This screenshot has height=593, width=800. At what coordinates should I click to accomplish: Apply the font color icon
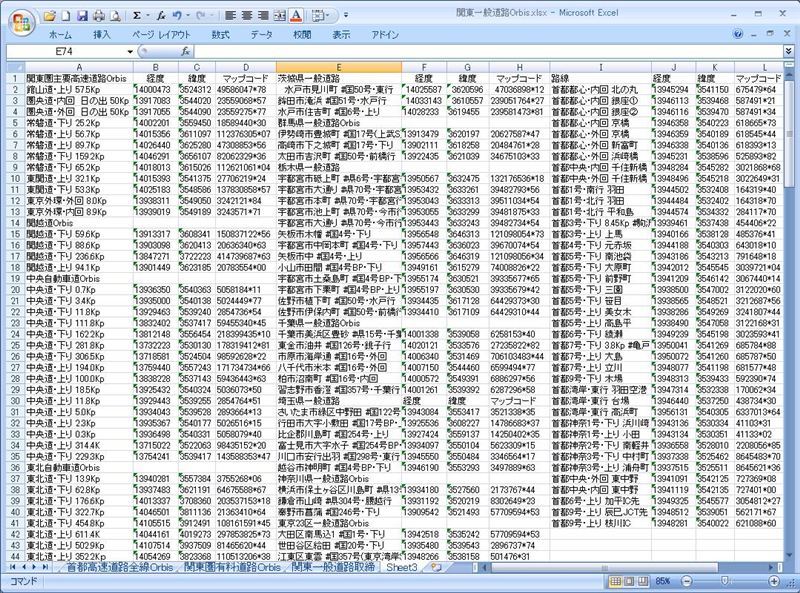tap(297, 16)
